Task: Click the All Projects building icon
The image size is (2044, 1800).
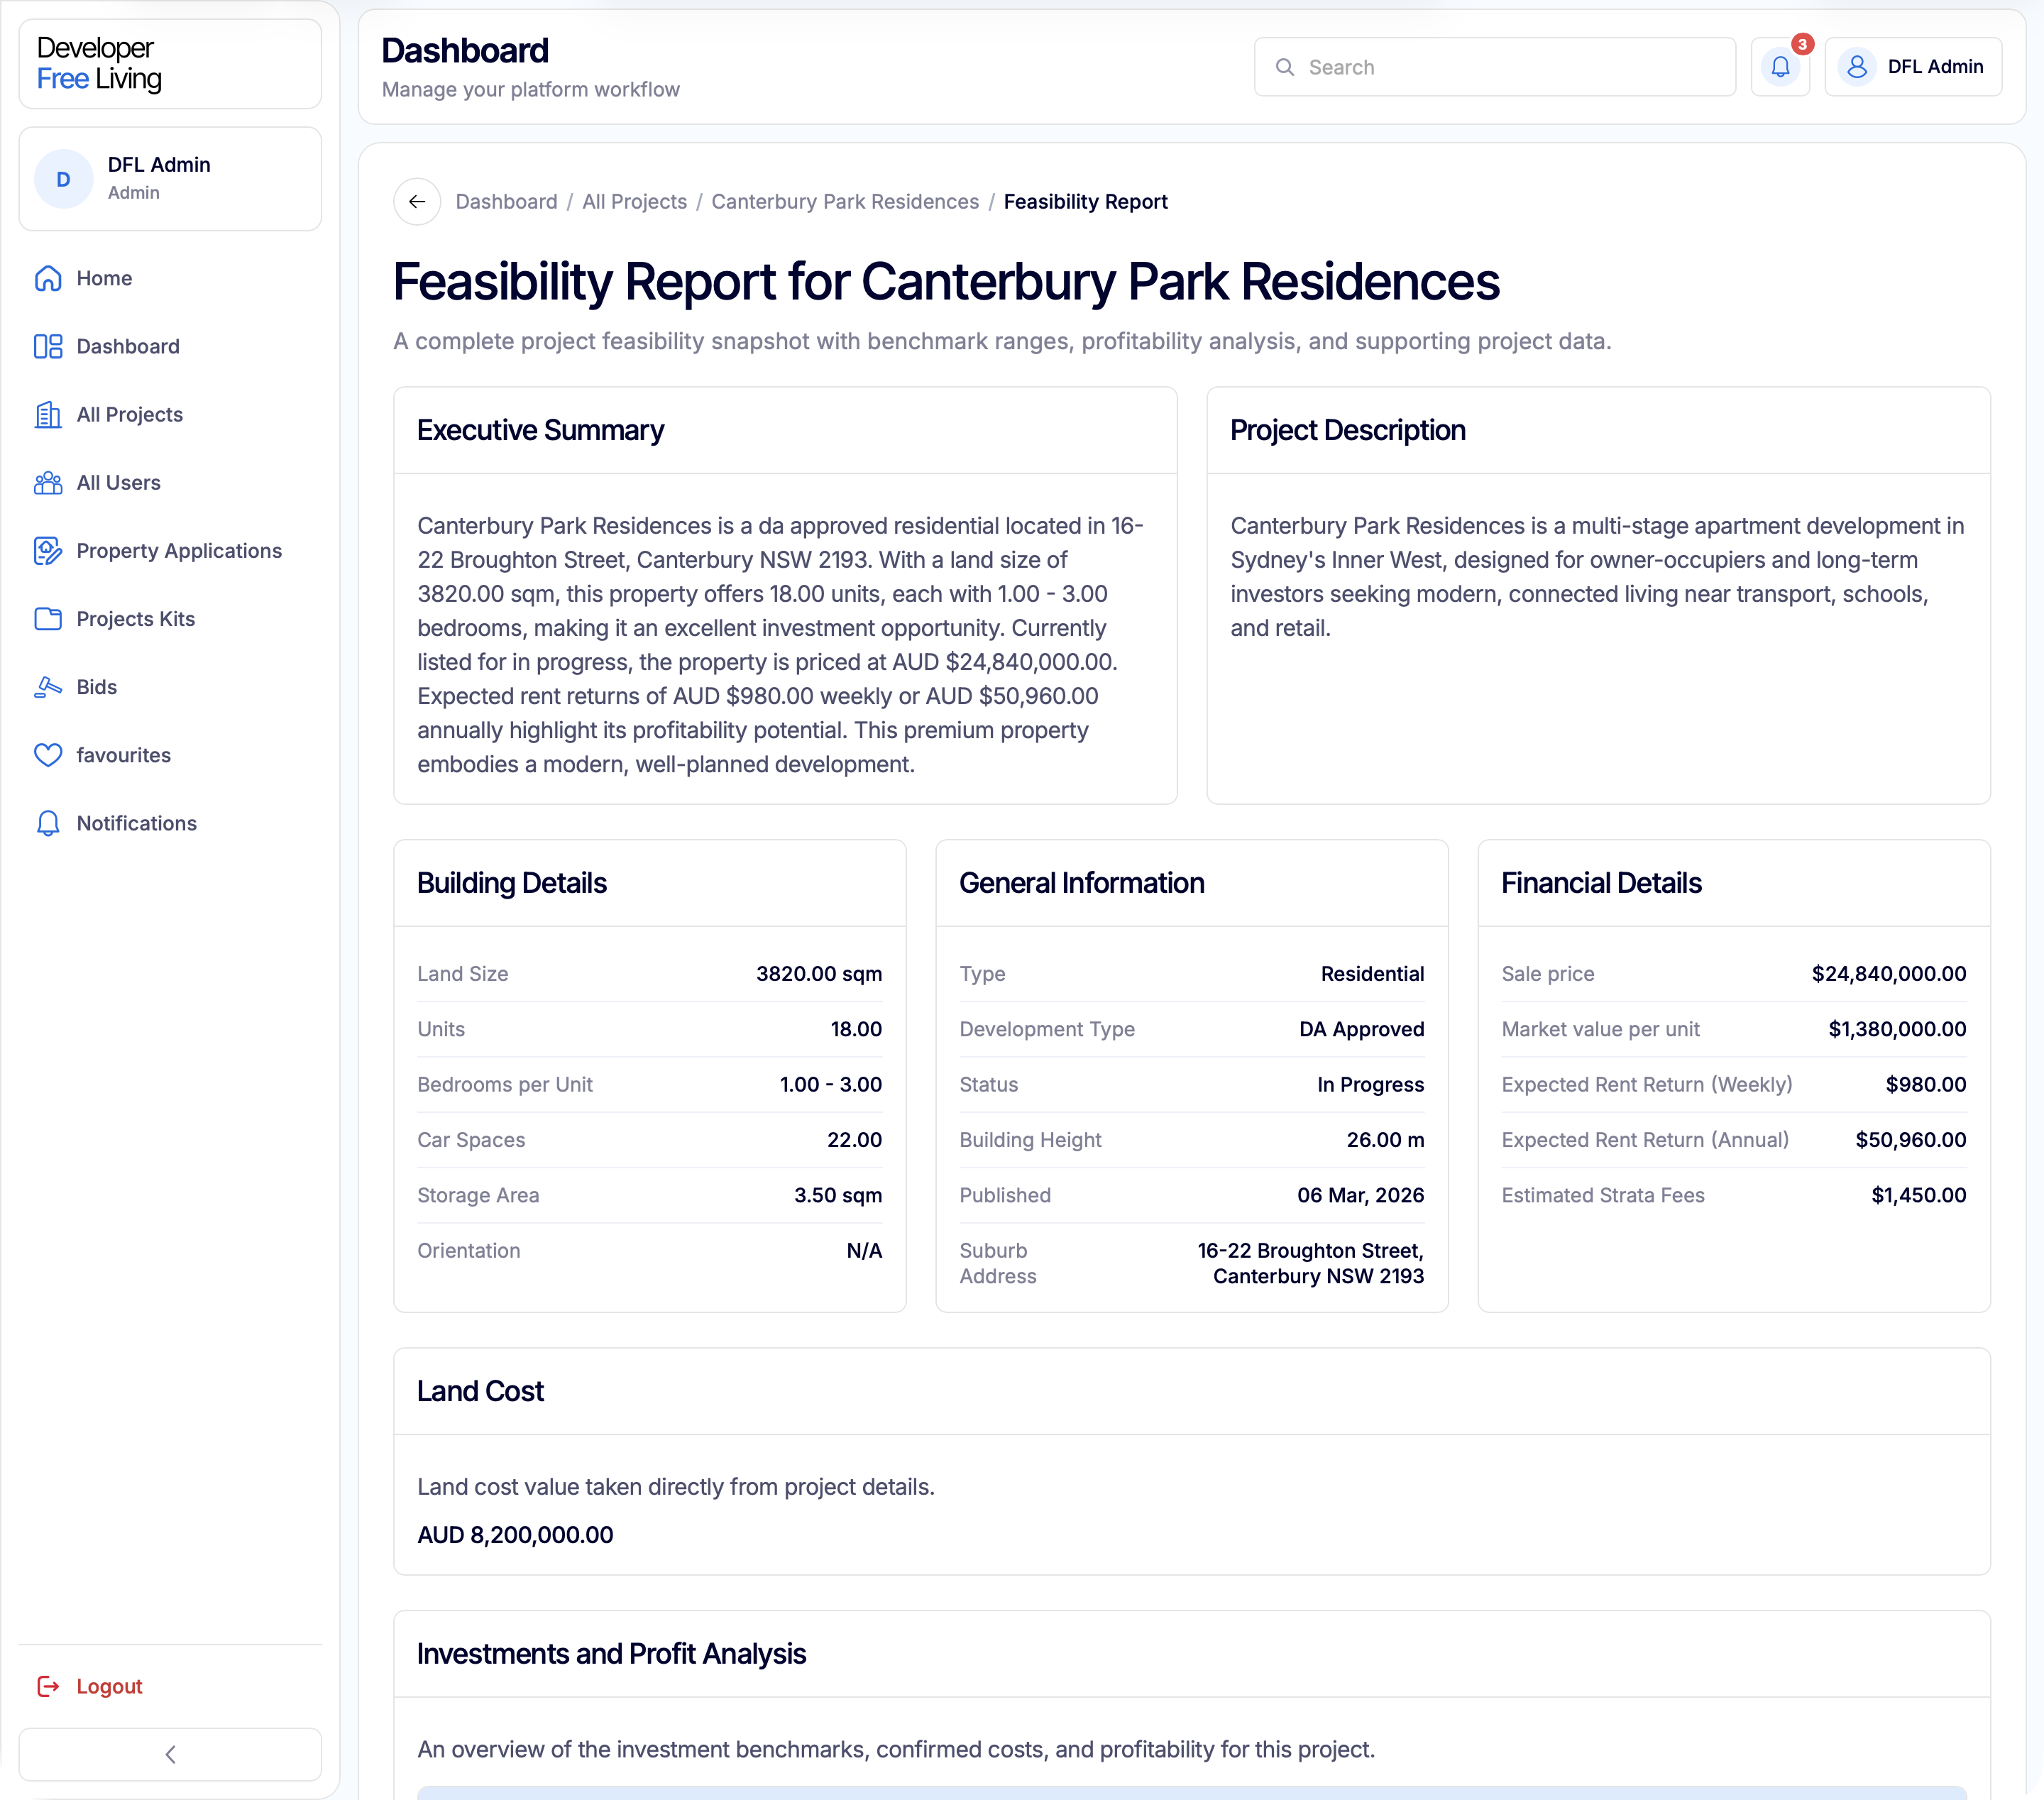Action: pos(48,414)
